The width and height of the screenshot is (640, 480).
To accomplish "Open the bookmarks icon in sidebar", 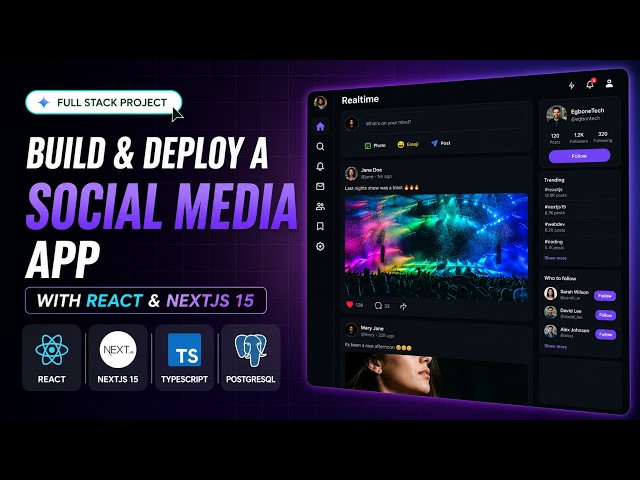I will pyautogui.click(x=320, y=226).
